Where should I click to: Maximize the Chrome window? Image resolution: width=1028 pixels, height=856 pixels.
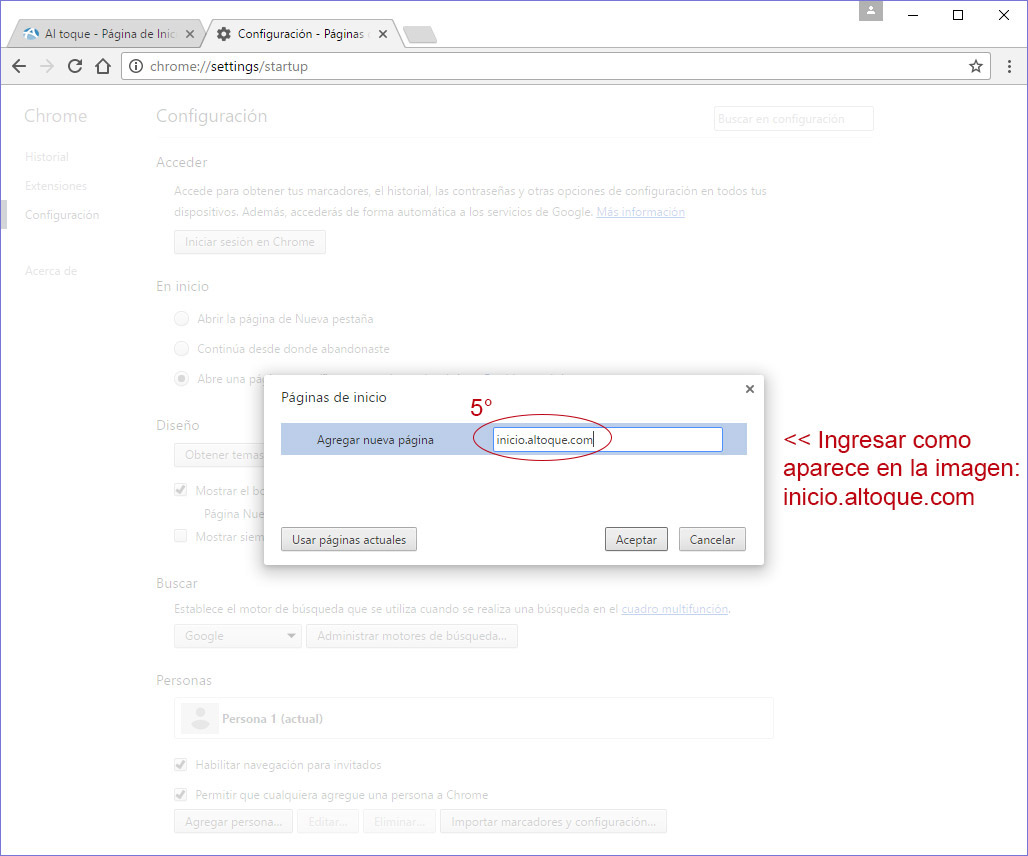click(x=958, y=15)
